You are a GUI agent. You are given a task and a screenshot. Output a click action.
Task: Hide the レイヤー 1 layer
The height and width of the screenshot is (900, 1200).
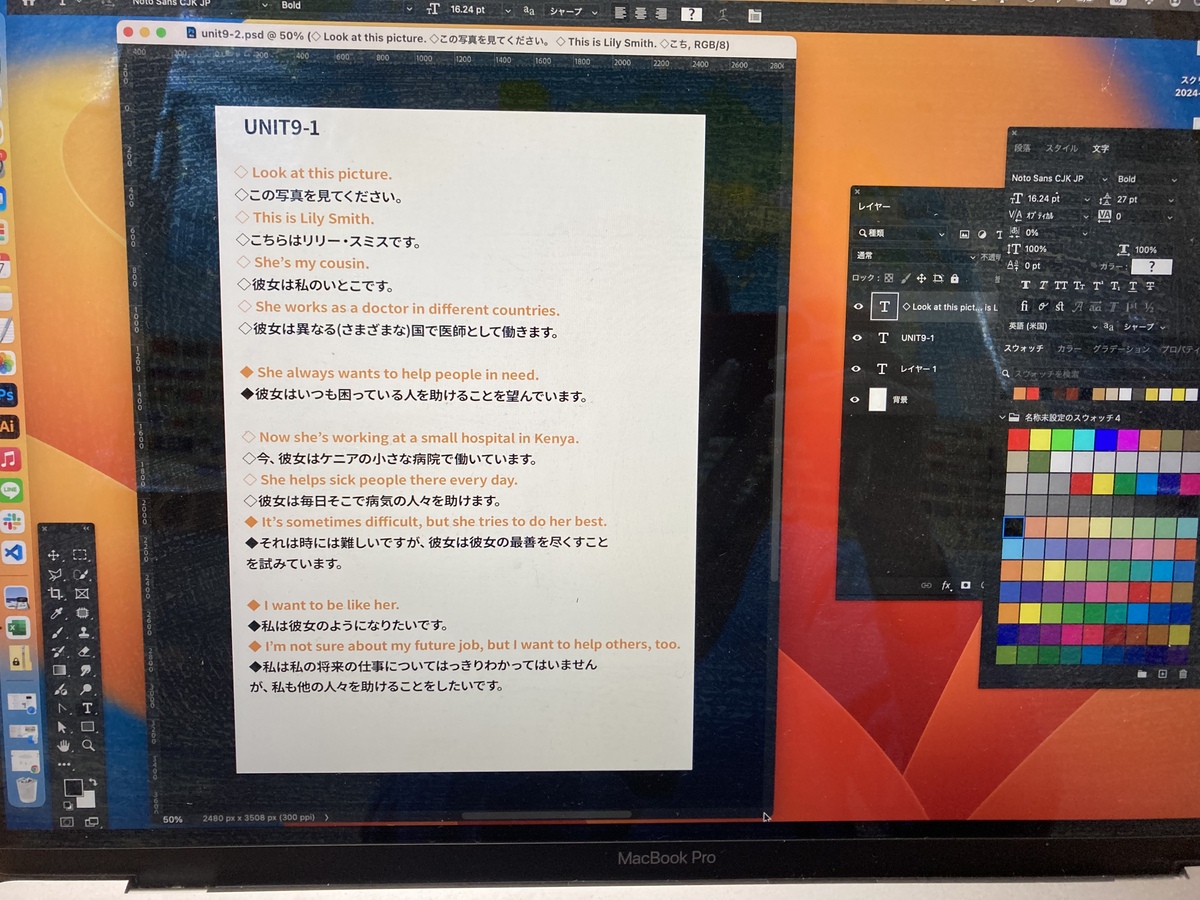(856, 369)
